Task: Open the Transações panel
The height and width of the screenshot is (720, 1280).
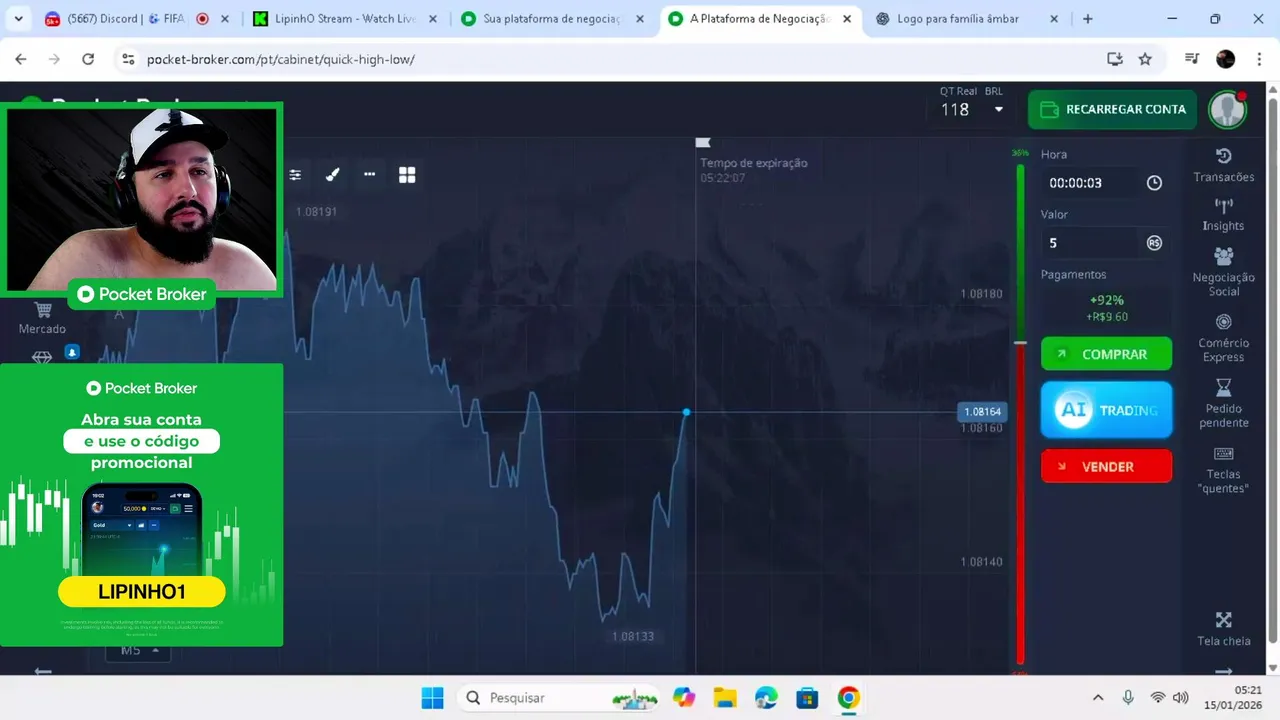Action: click(x=1223, y=165)
